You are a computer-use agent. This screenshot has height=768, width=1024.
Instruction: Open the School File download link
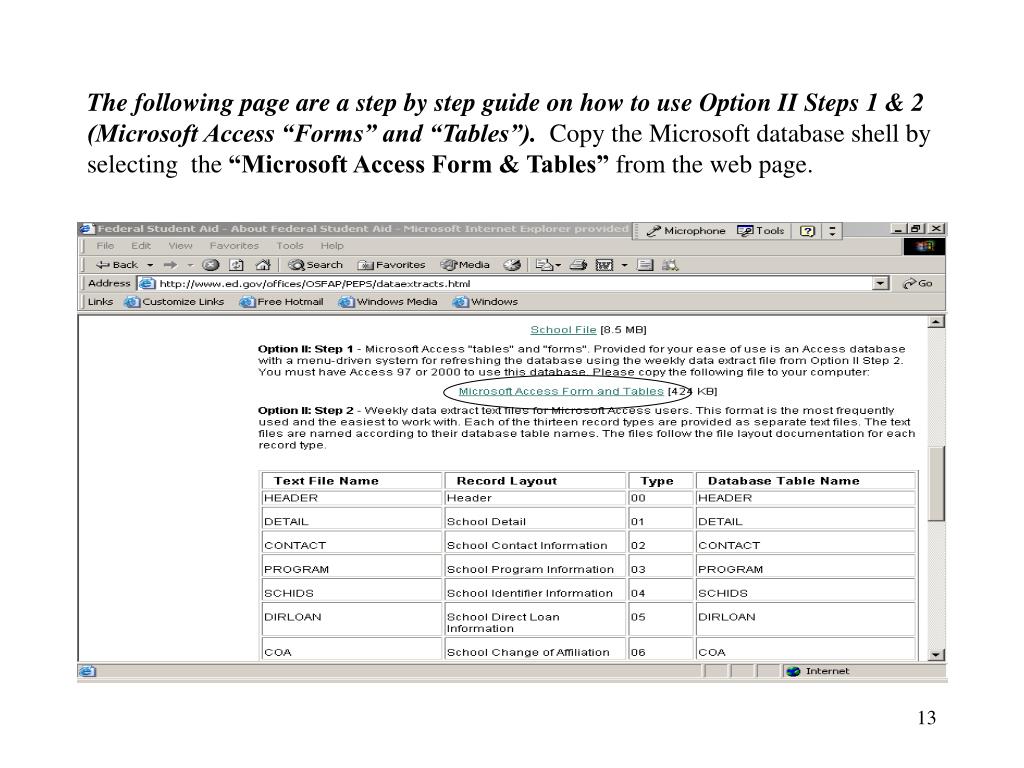pos(563,330)
